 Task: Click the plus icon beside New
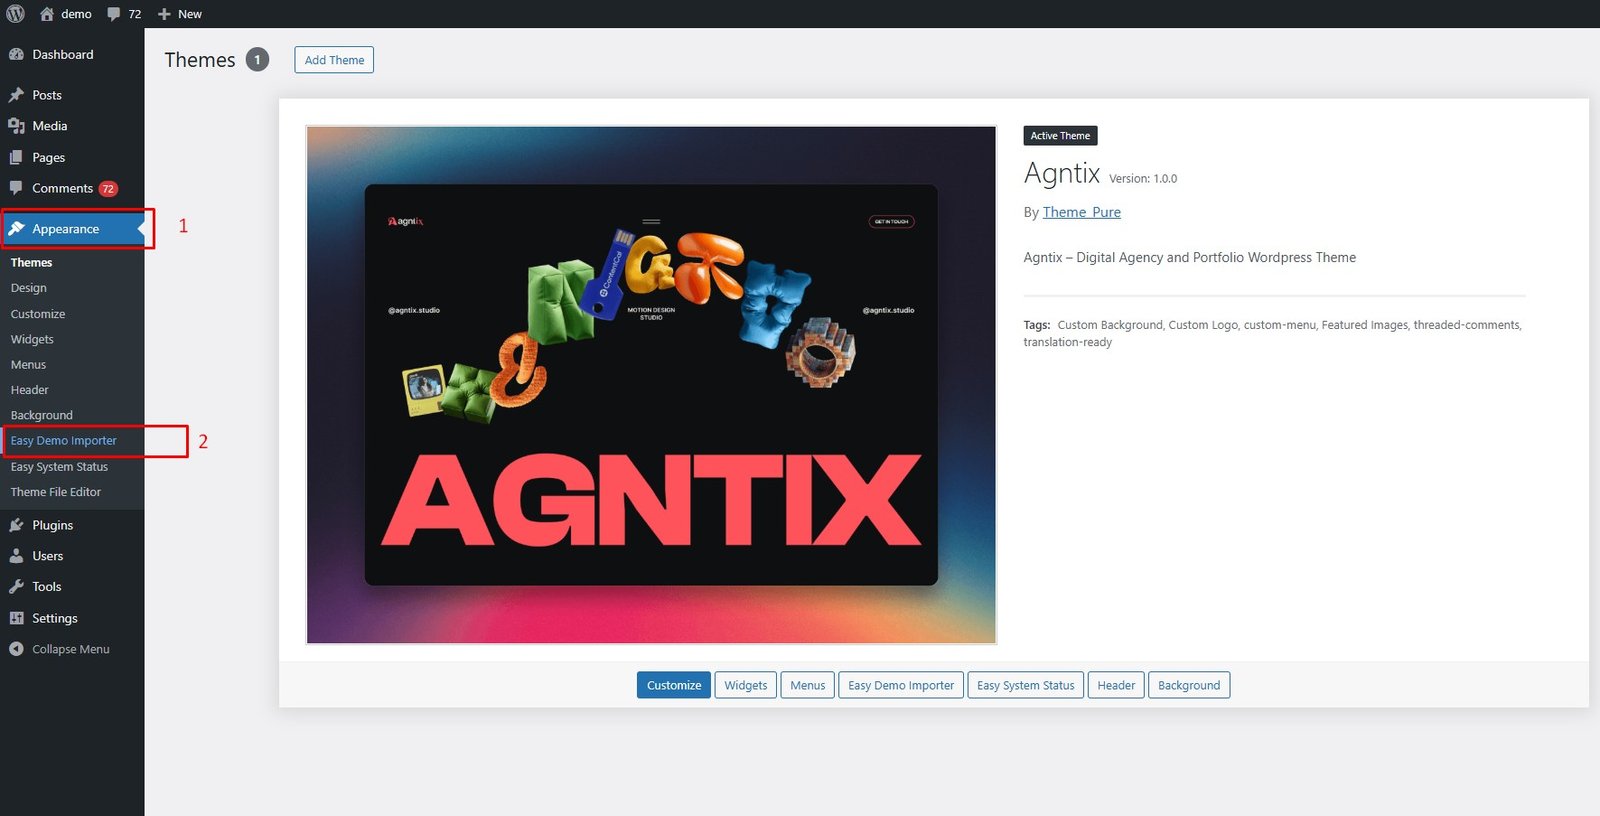tap(164, 14)
